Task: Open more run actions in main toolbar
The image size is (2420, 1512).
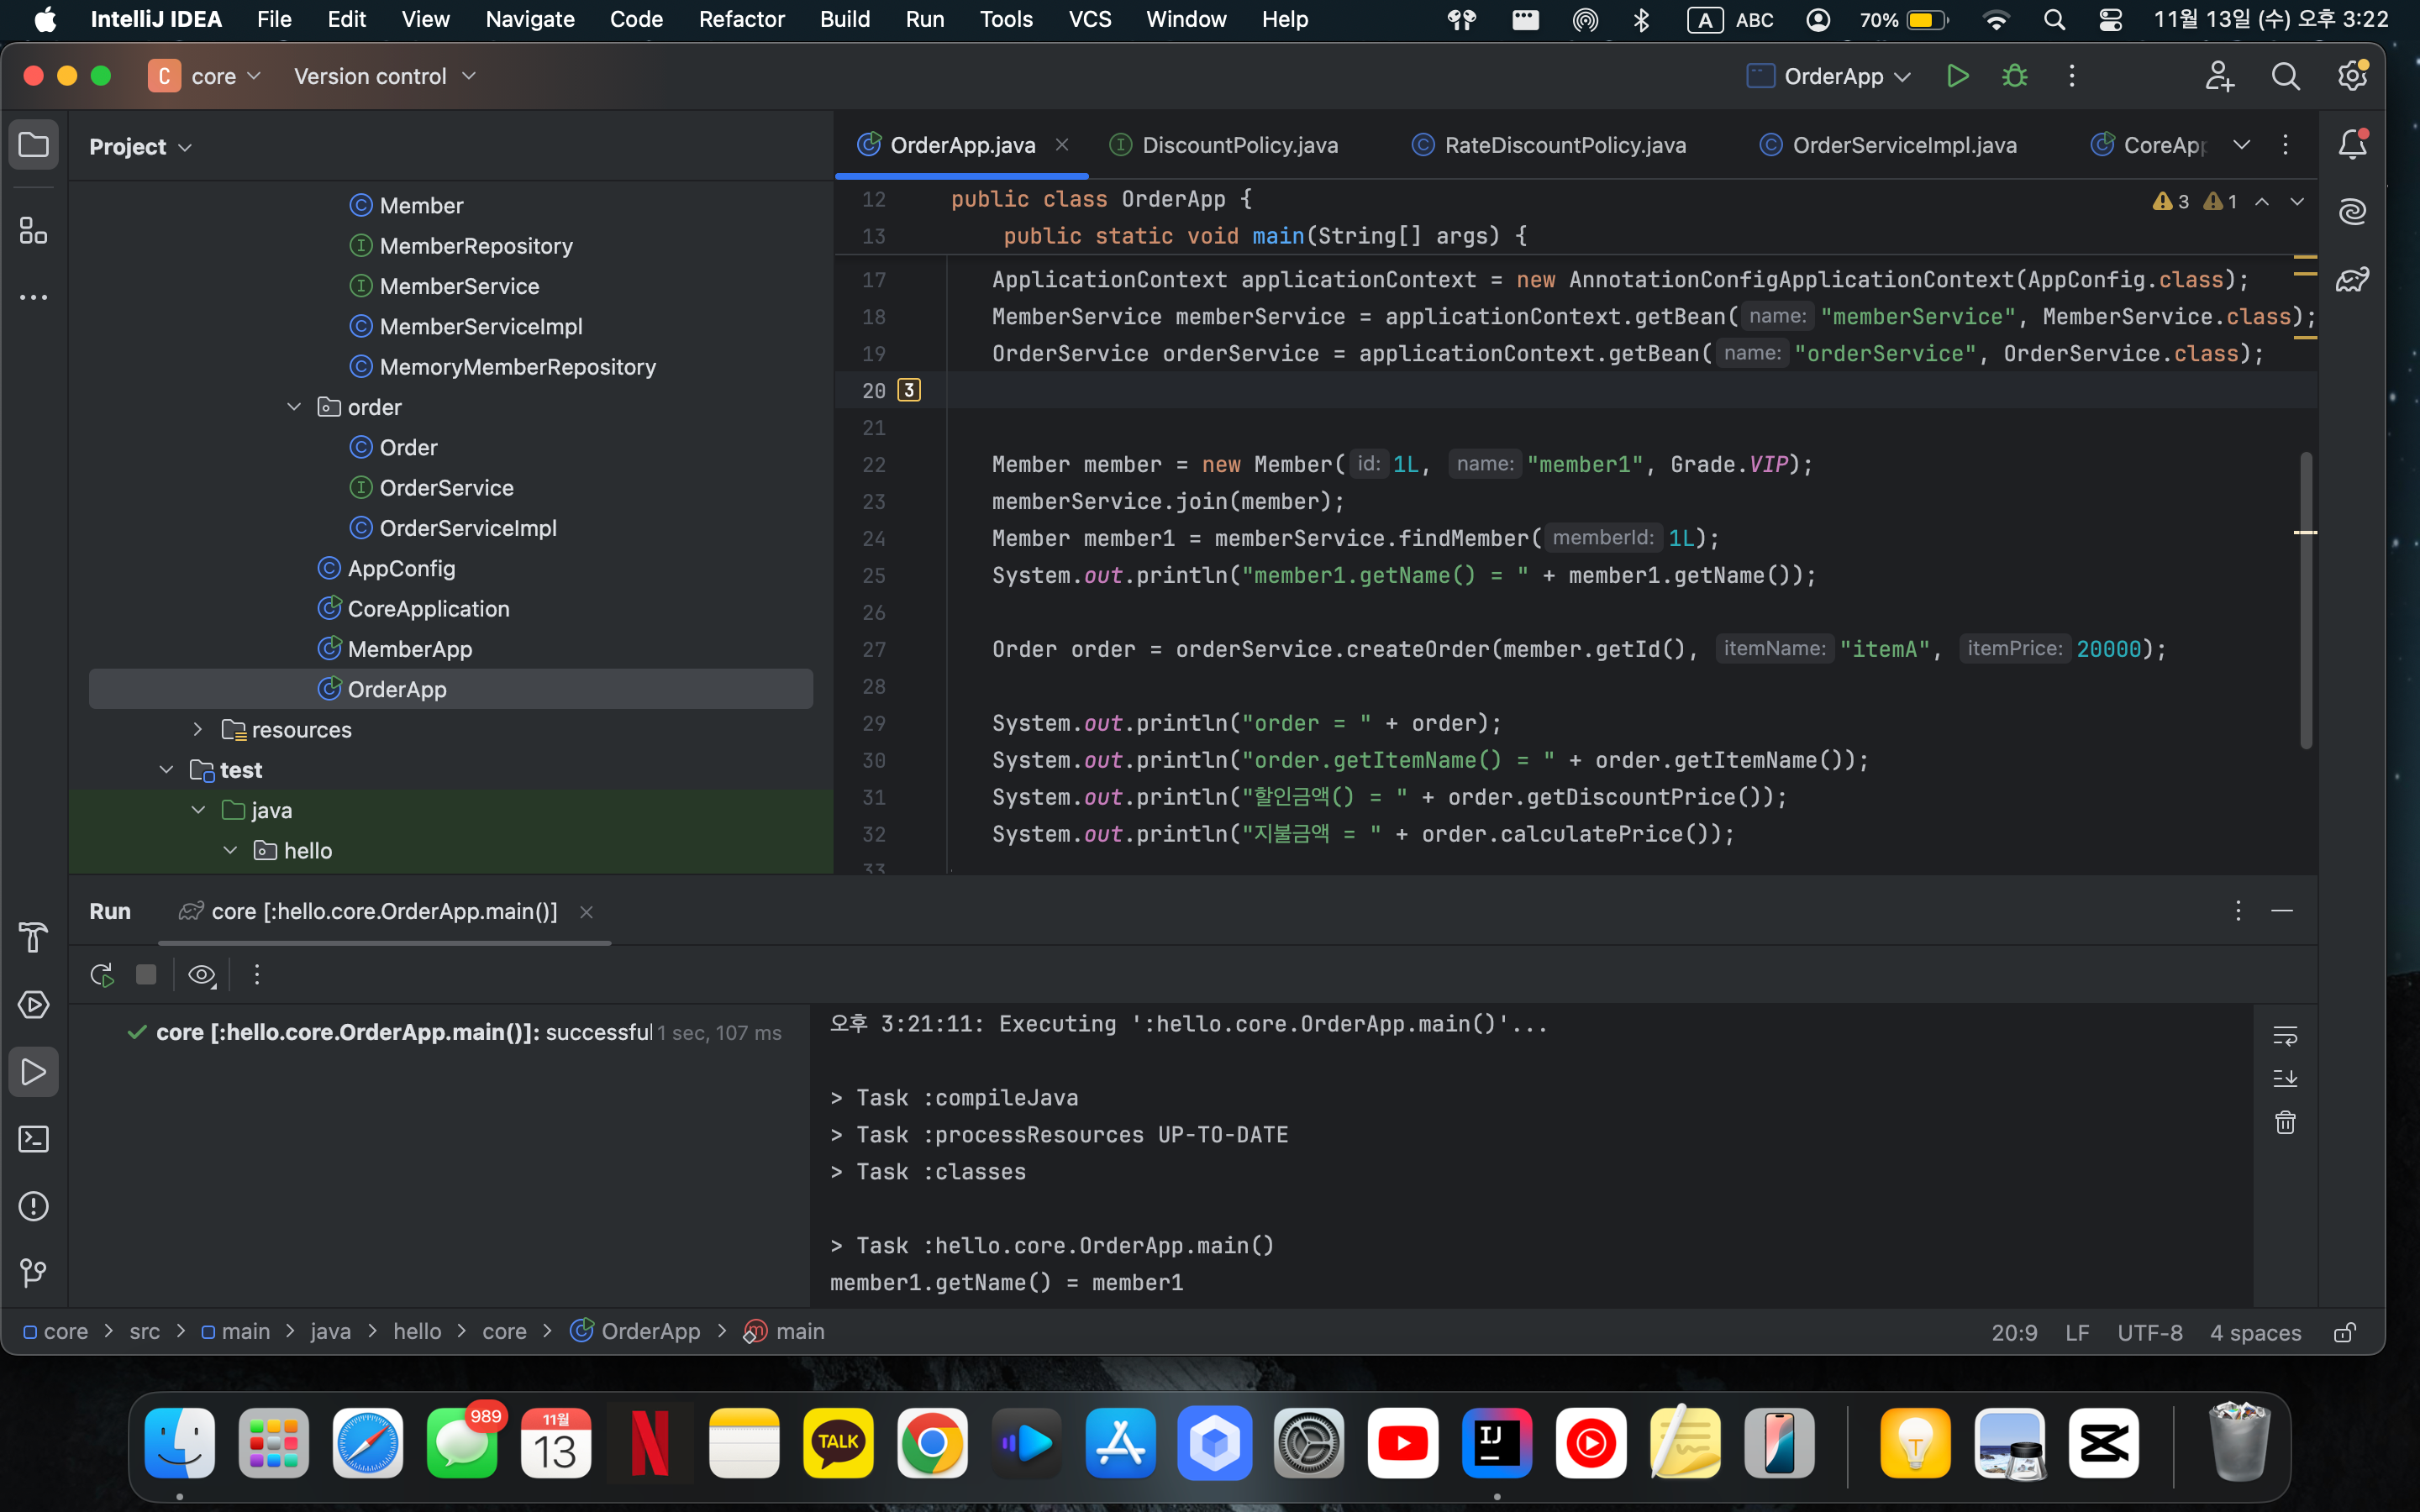Action: (2071, 76)
